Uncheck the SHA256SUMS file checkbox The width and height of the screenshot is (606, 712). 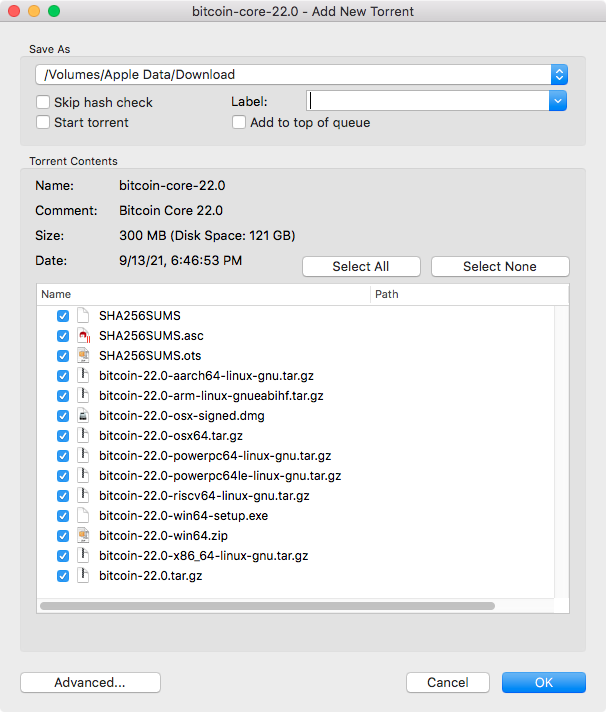tap(63, 316)
